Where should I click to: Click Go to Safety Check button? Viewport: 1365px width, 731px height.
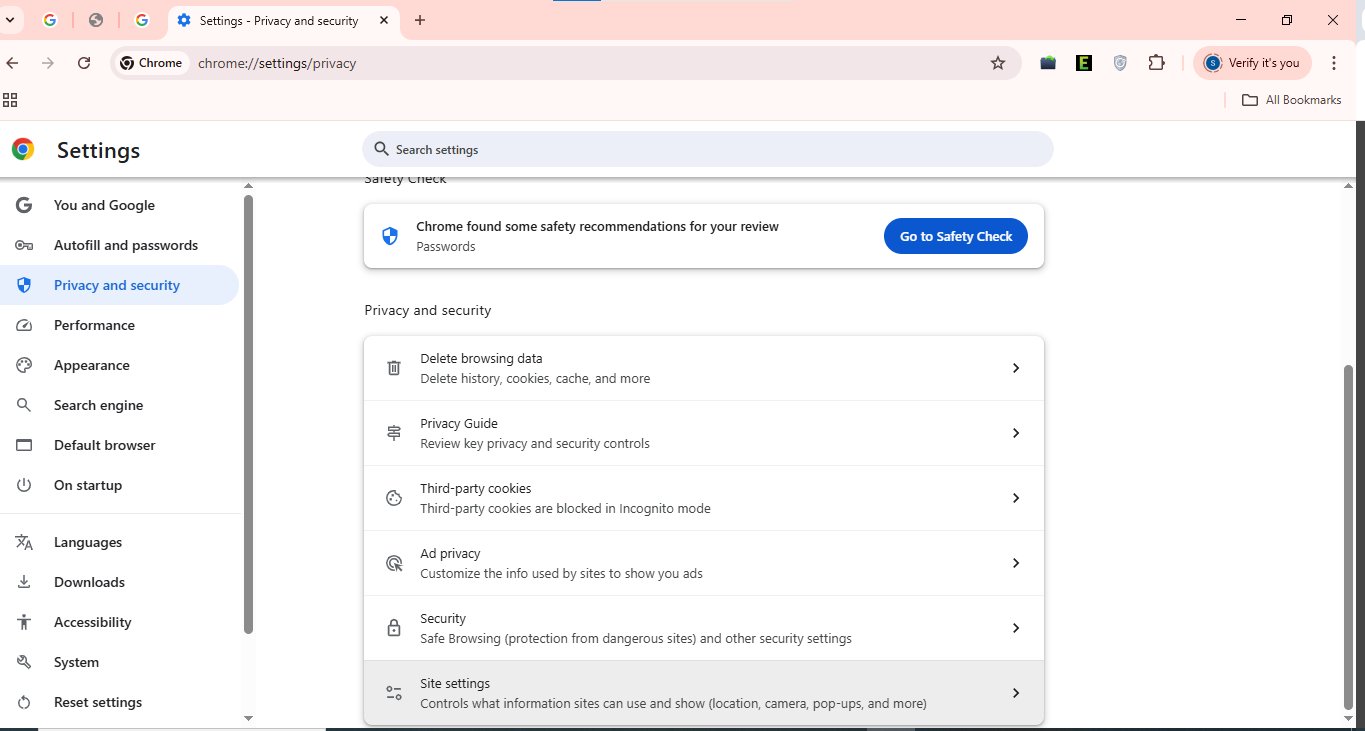coord(956,236)
